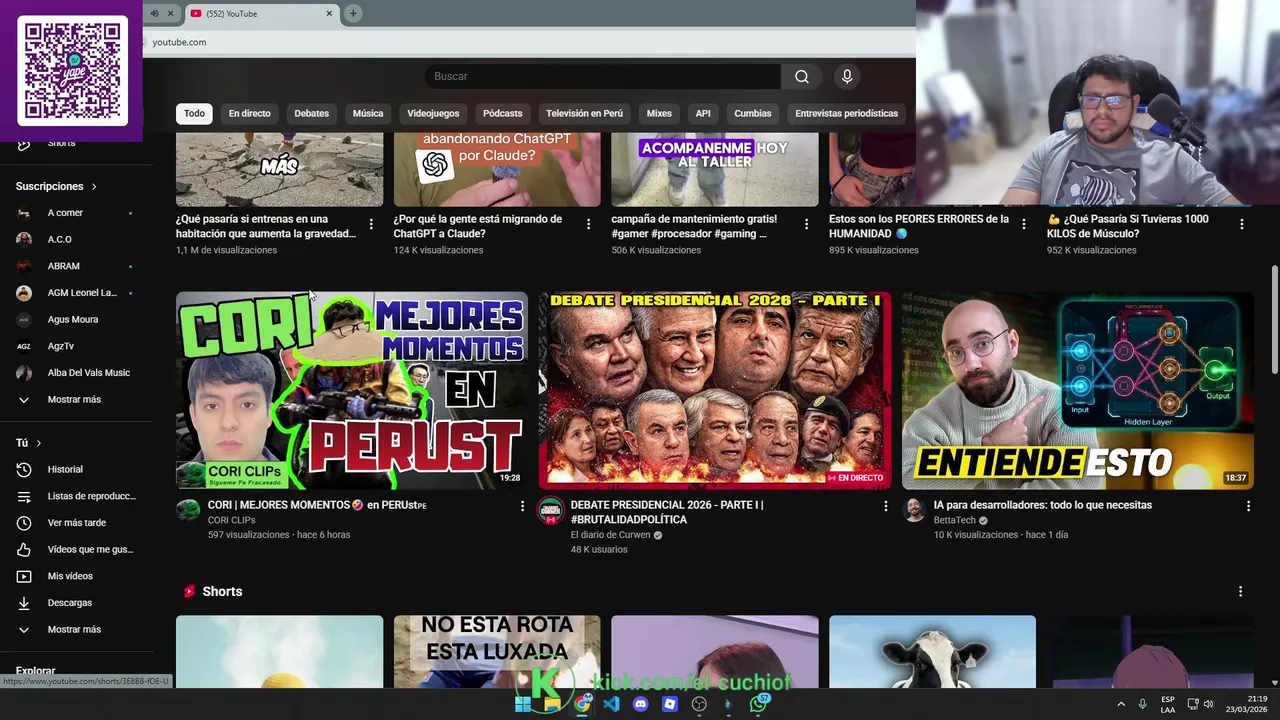This screenshot has height=720, width=1280.
Task: Click El diario de Curwen channel avatar
Action: click(x=550, y=510)
